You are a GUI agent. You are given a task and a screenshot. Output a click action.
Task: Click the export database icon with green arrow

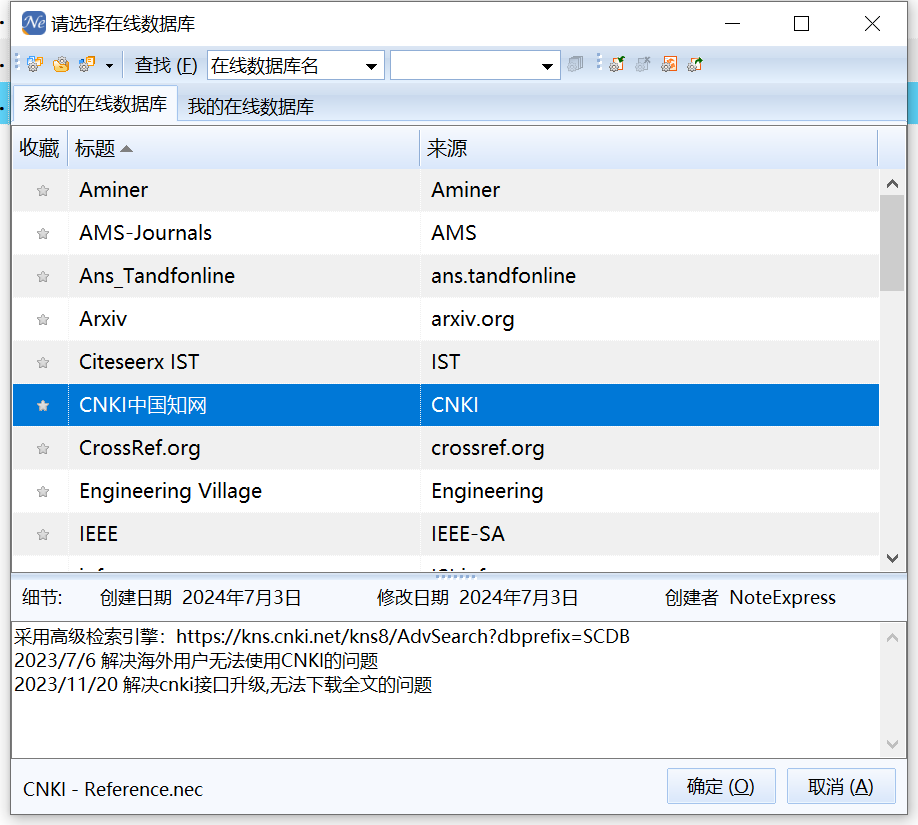[695, 64]
